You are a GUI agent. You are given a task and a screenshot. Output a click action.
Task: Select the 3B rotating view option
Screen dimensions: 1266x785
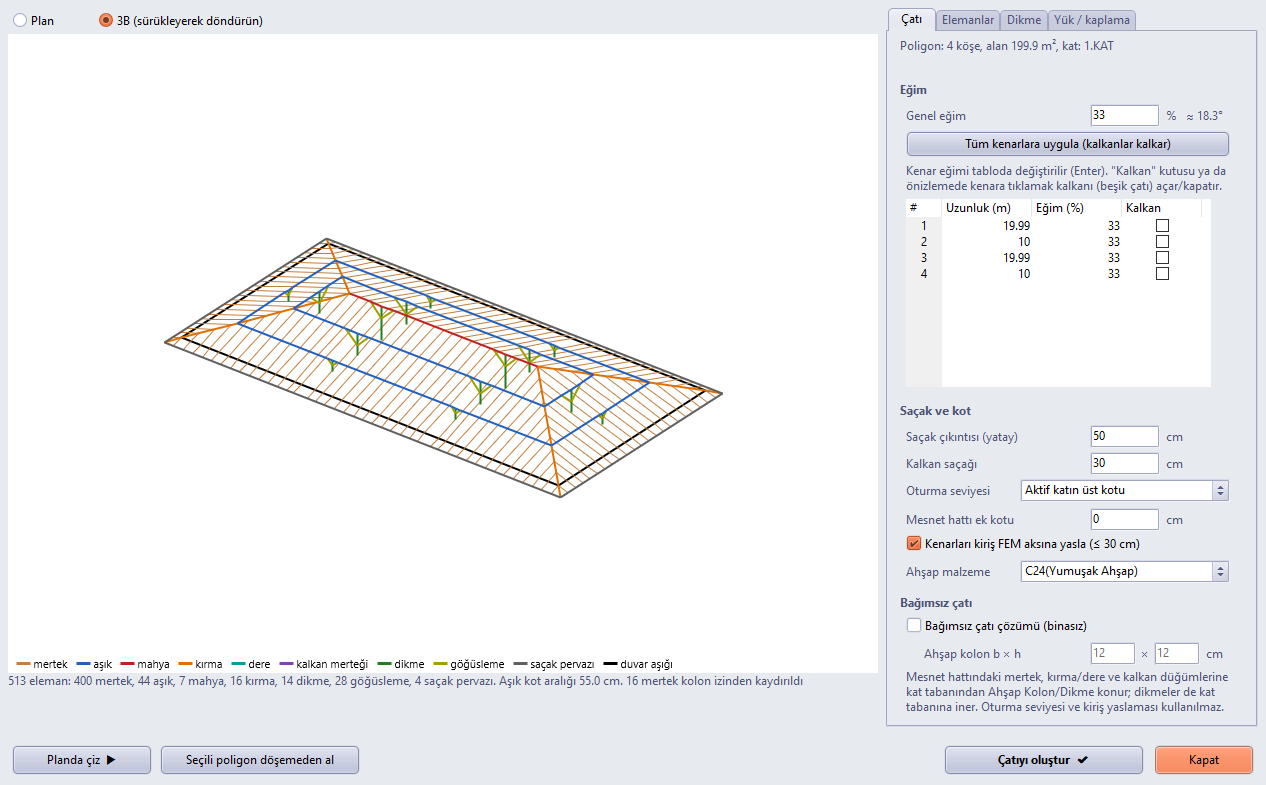pyautogui.click(x=106, y=20)
